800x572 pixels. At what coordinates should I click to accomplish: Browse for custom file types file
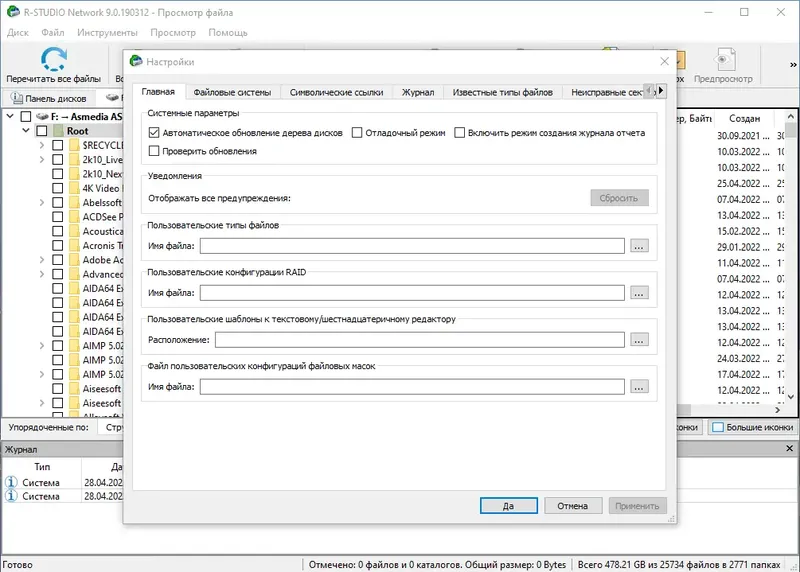pos(639,246)
